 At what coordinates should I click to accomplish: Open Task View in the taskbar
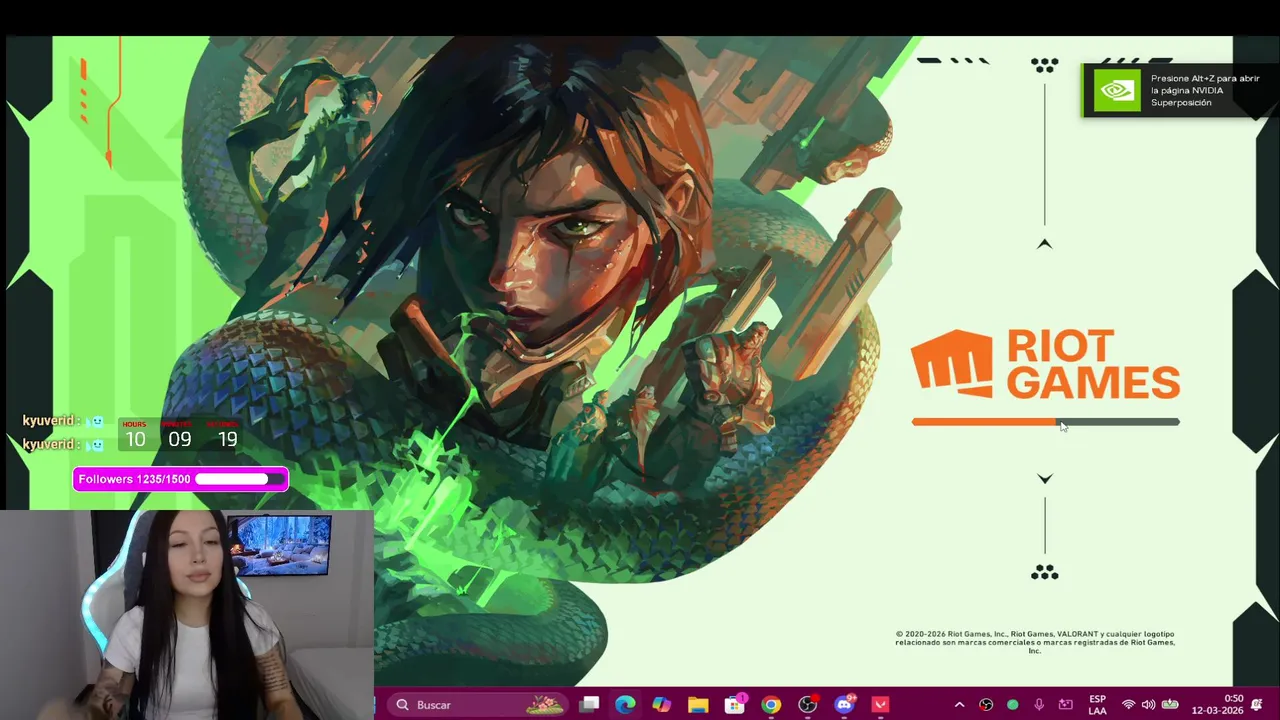[590, 705]
